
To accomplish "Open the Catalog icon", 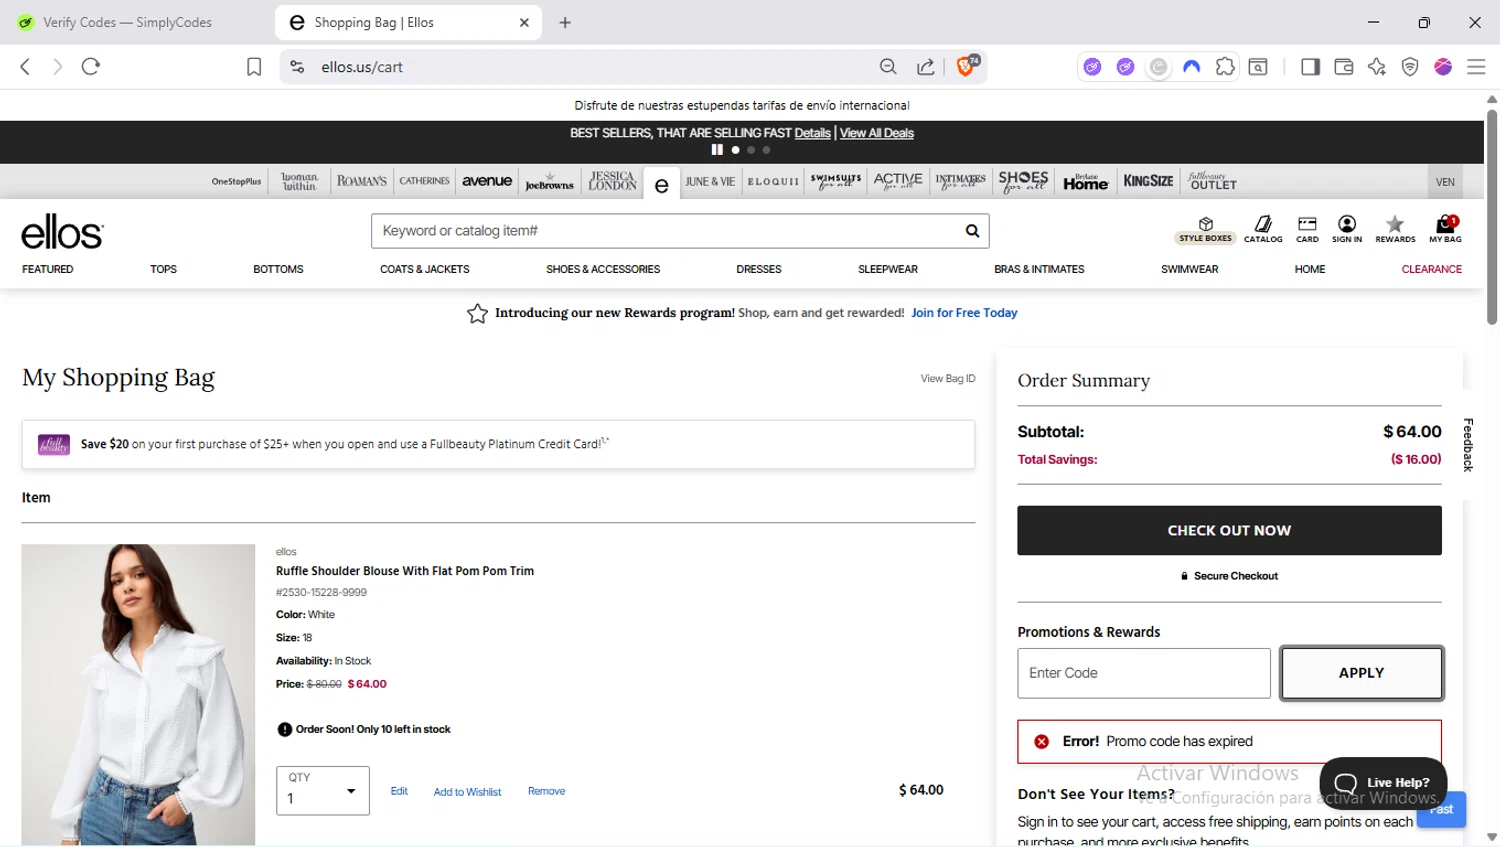I will click(x=1263, y=230).
